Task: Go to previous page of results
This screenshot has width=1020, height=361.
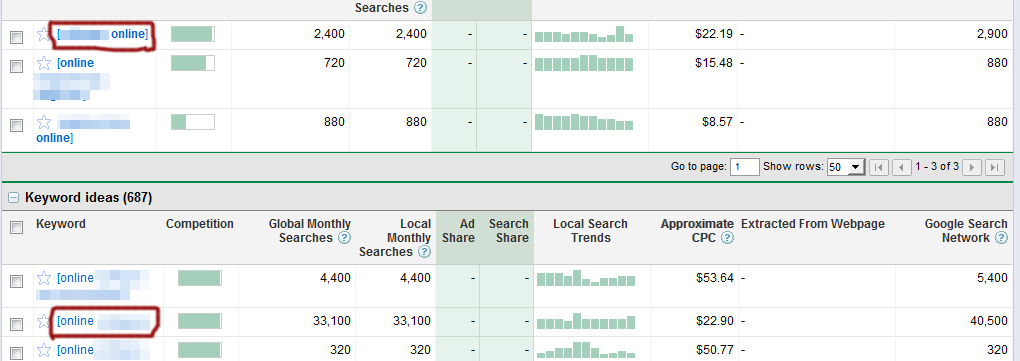Action: pos(901,167)
